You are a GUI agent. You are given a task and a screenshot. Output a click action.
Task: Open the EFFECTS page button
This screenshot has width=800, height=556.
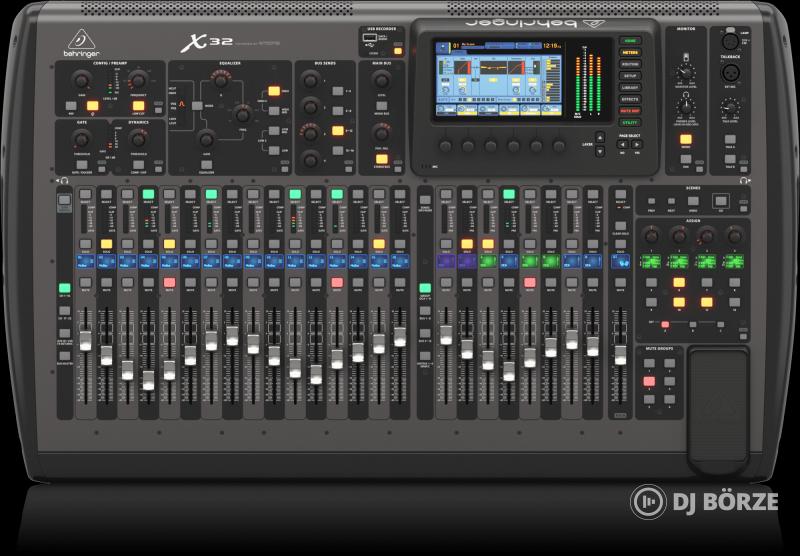coord(630,99)
